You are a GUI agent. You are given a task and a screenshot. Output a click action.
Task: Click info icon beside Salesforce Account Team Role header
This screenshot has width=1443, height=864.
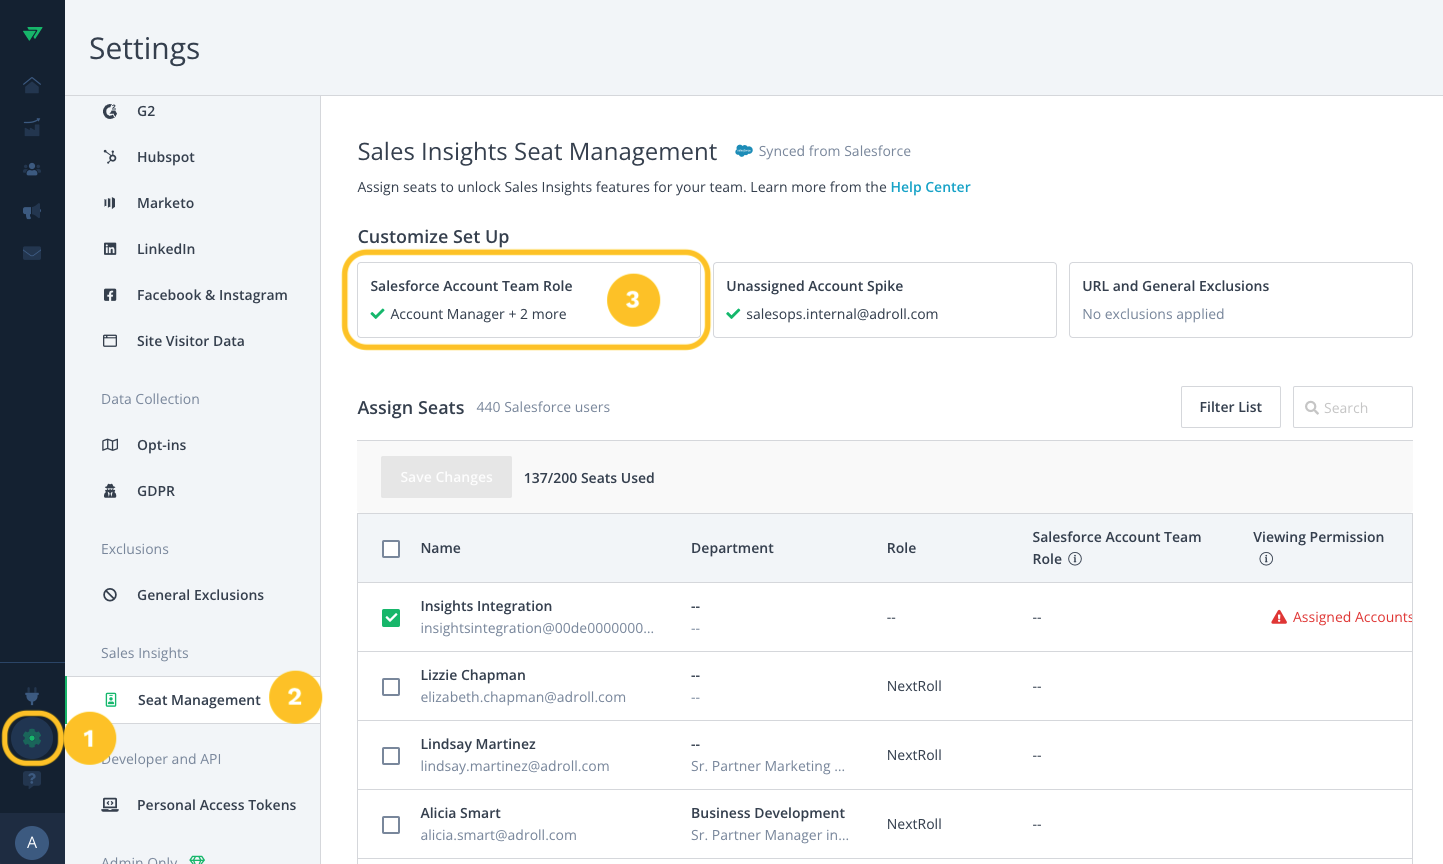pos(1075,559)
